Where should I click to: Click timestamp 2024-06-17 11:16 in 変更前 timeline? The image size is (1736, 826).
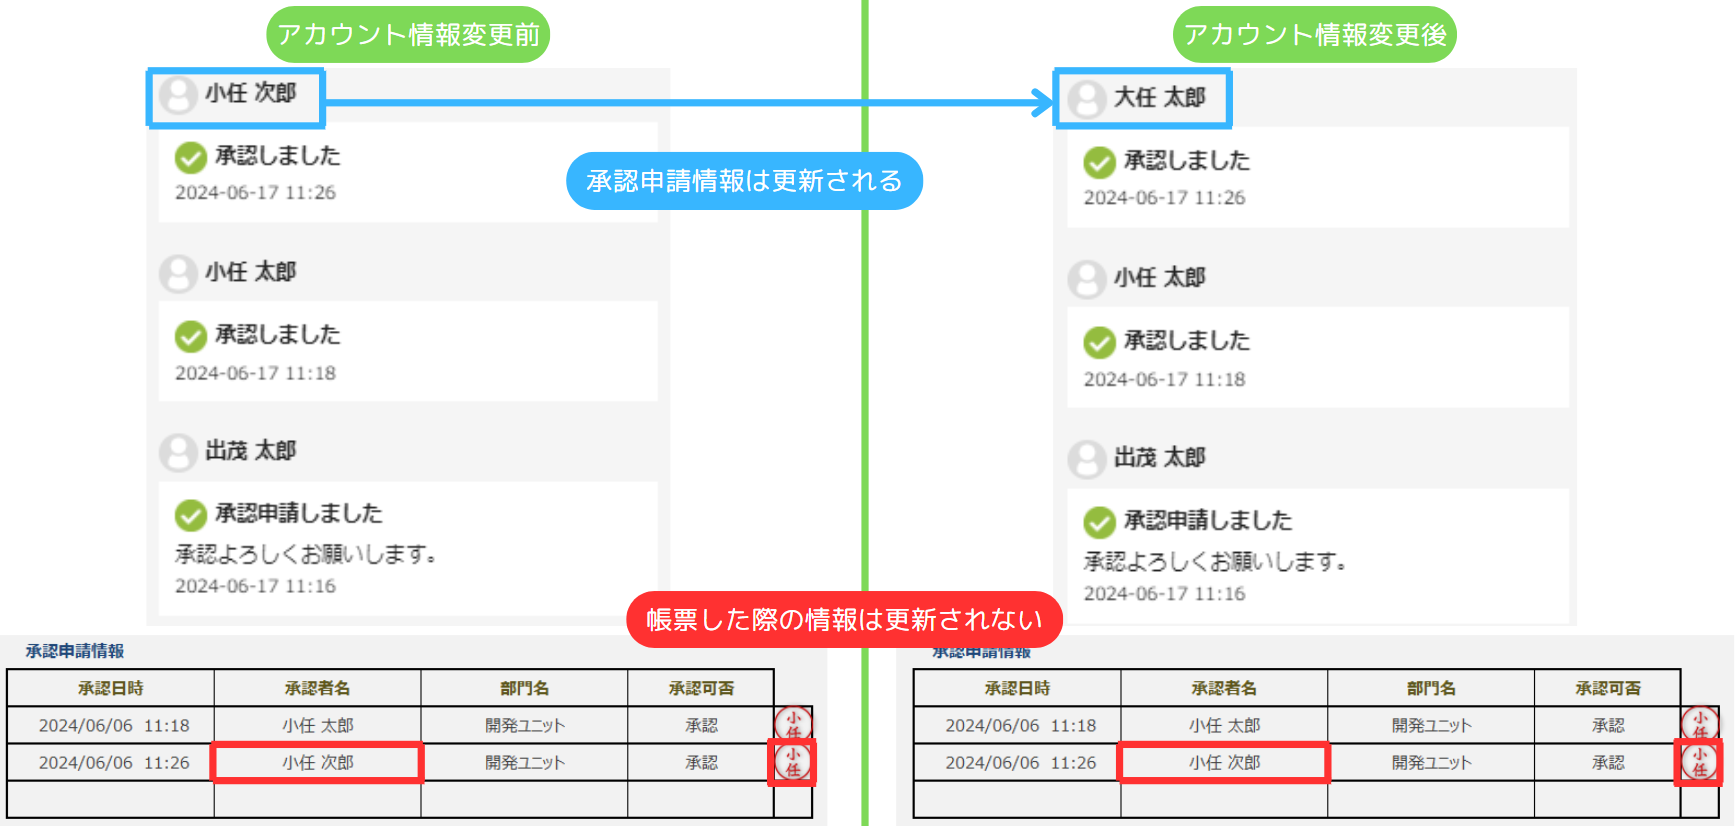point(255,586)
